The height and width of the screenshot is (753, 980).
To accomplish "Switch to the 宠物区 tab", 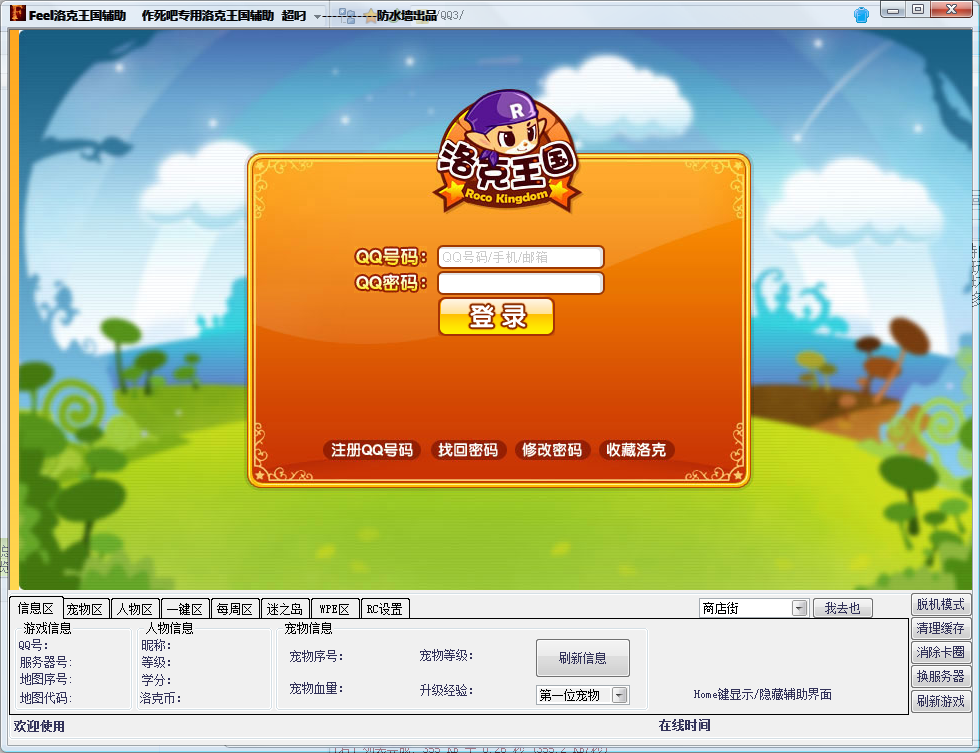I will (x=85, y=609).
